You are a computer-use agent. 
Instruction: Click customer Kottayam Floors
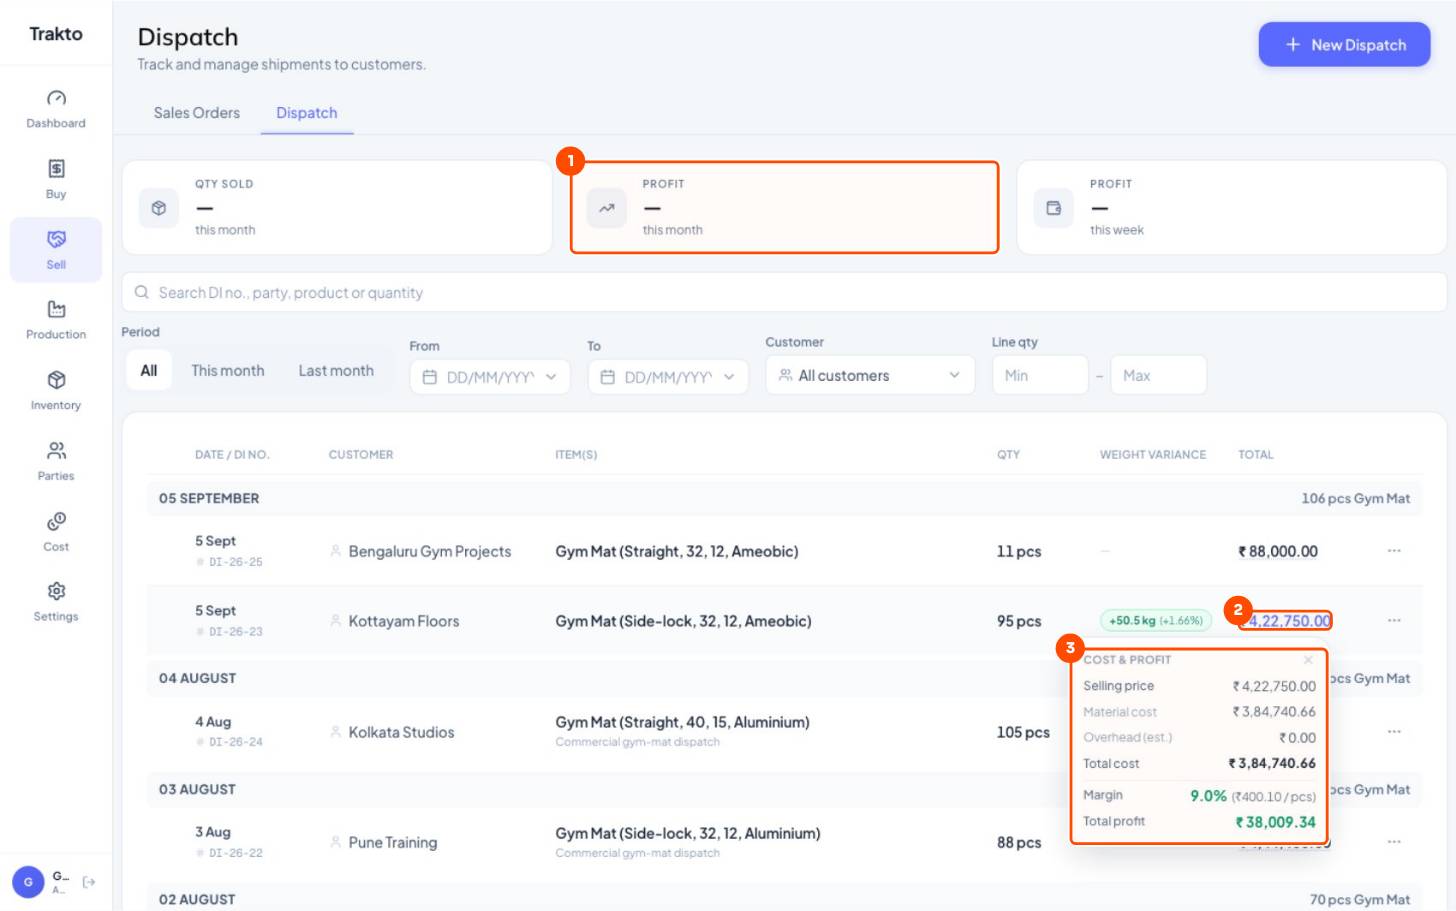[404, 622]
